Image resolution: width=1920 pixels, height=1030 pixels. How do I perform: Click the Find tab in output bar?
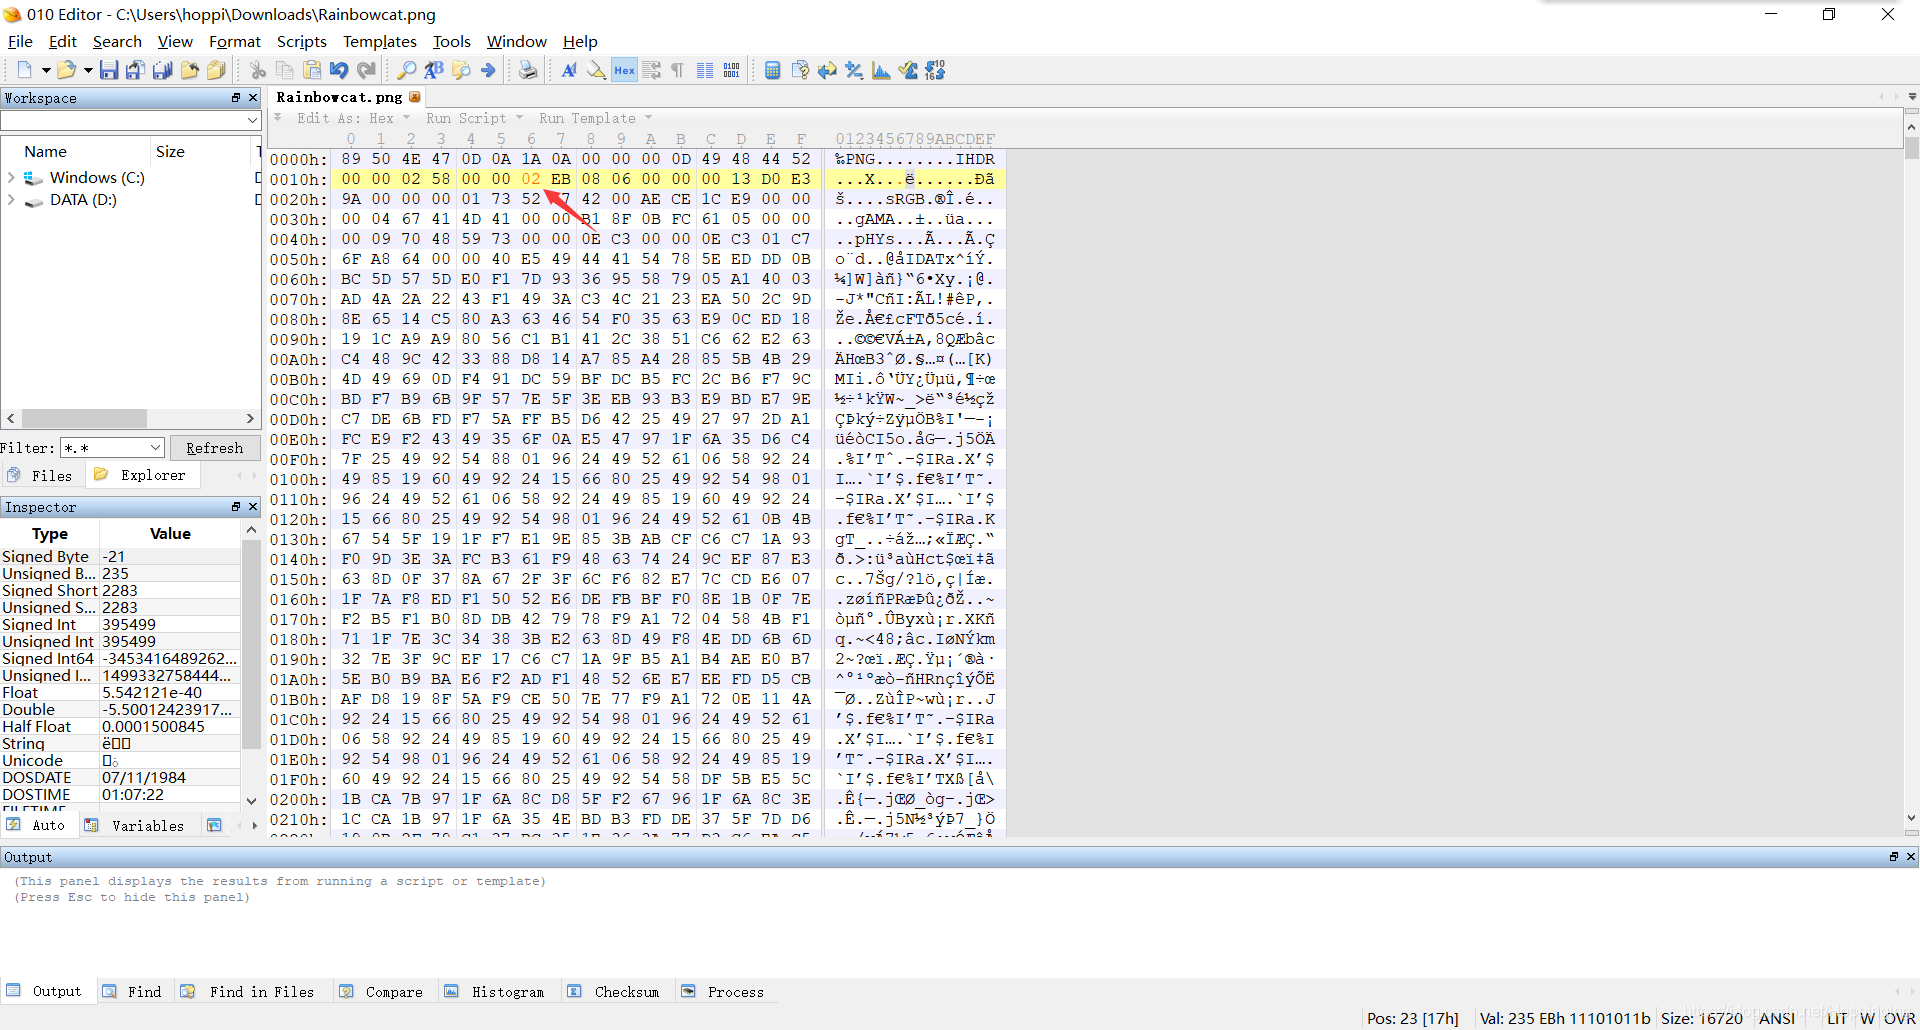pos(132,992)
